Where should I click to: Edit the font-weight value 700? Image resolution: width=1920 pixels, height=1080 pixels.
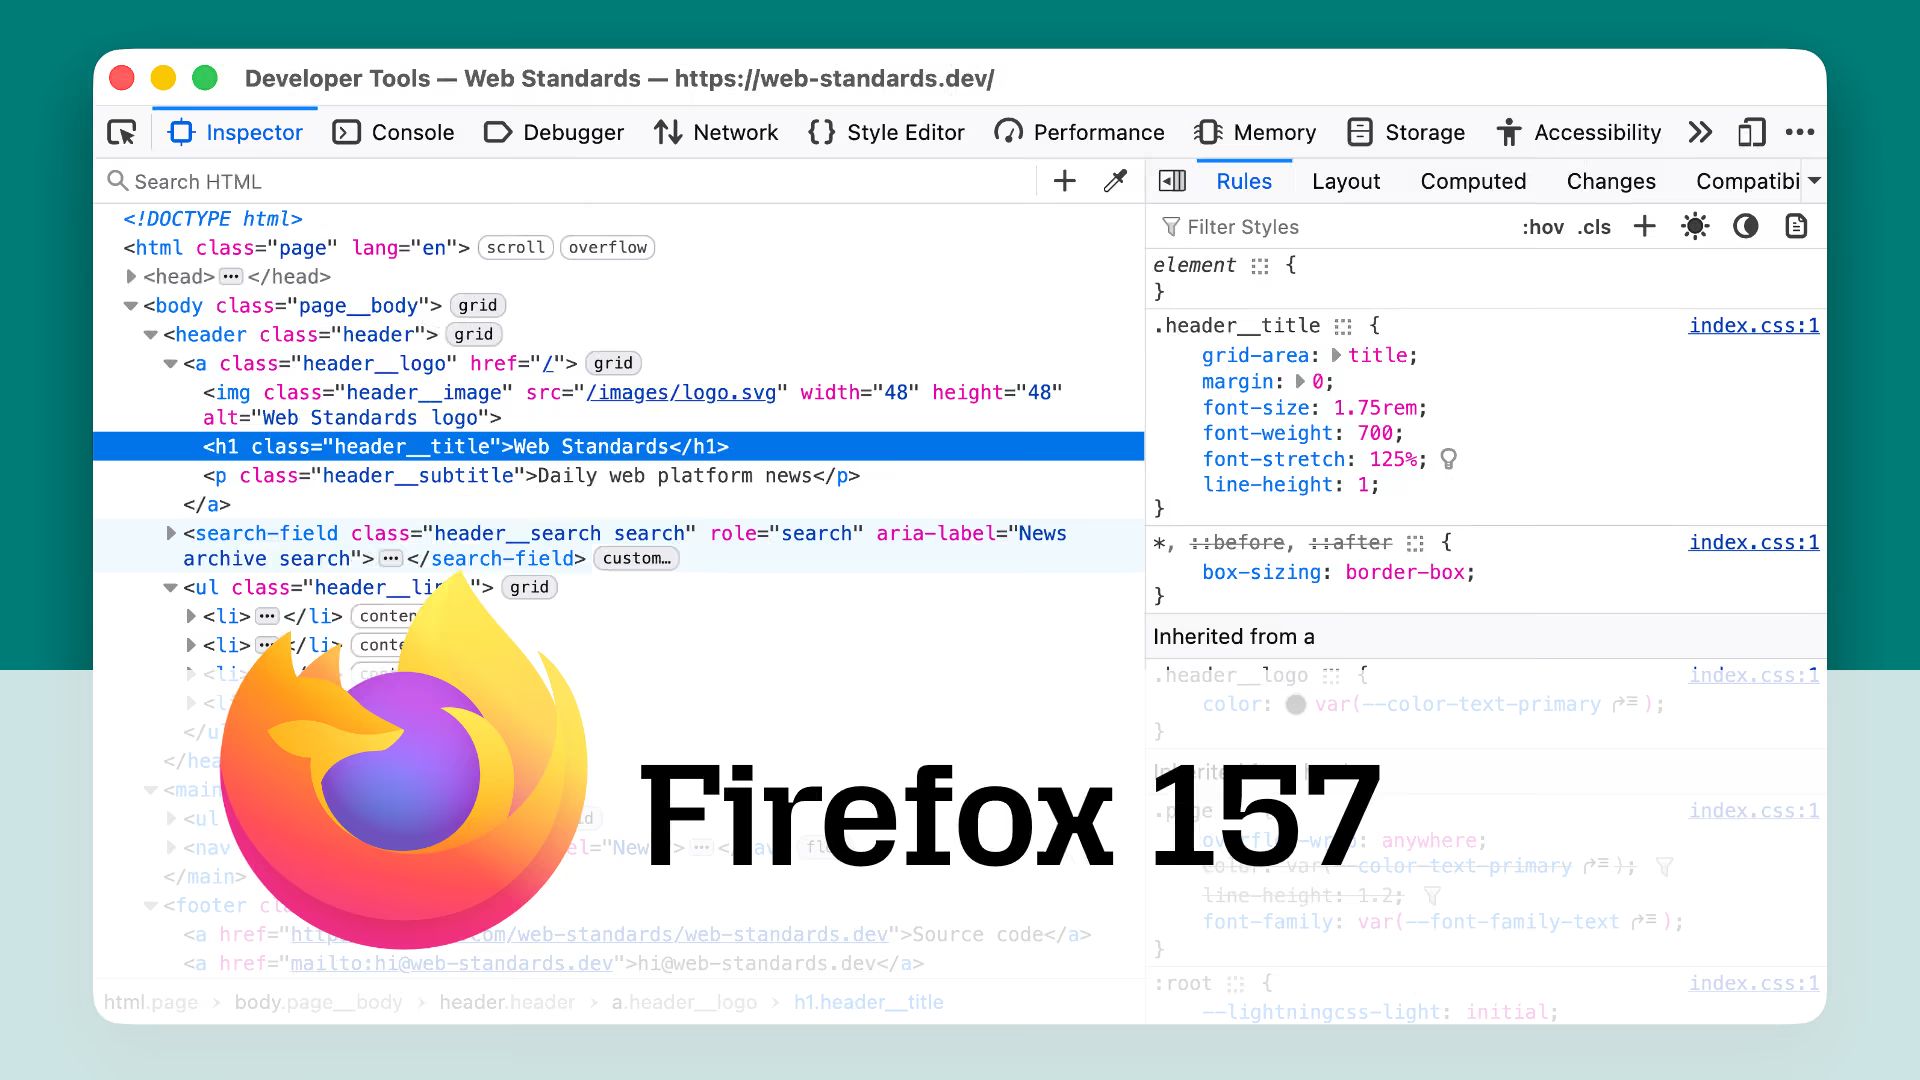(x=1375, y=433)
